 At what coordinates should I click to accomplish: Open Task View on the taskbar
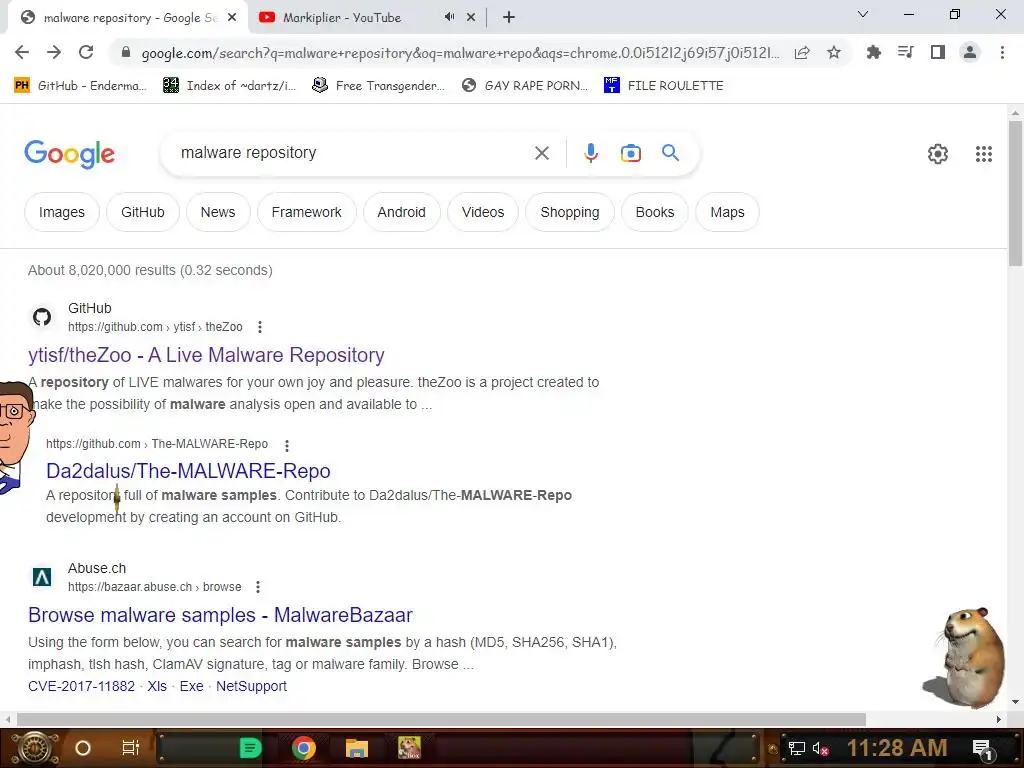click(131, 748)
